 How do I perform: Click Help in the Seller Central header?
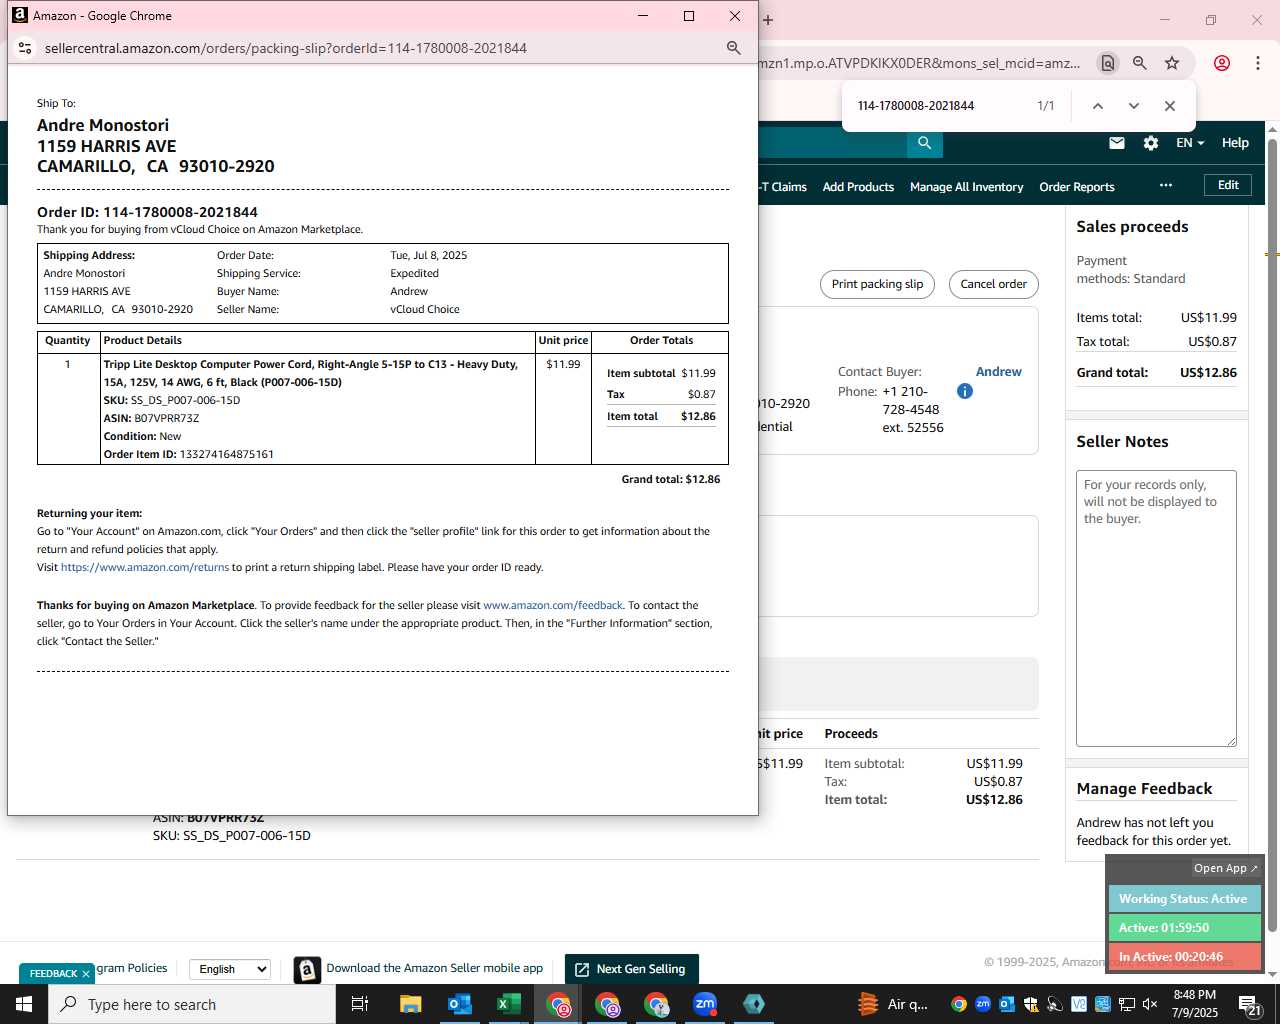(1235, 143)
